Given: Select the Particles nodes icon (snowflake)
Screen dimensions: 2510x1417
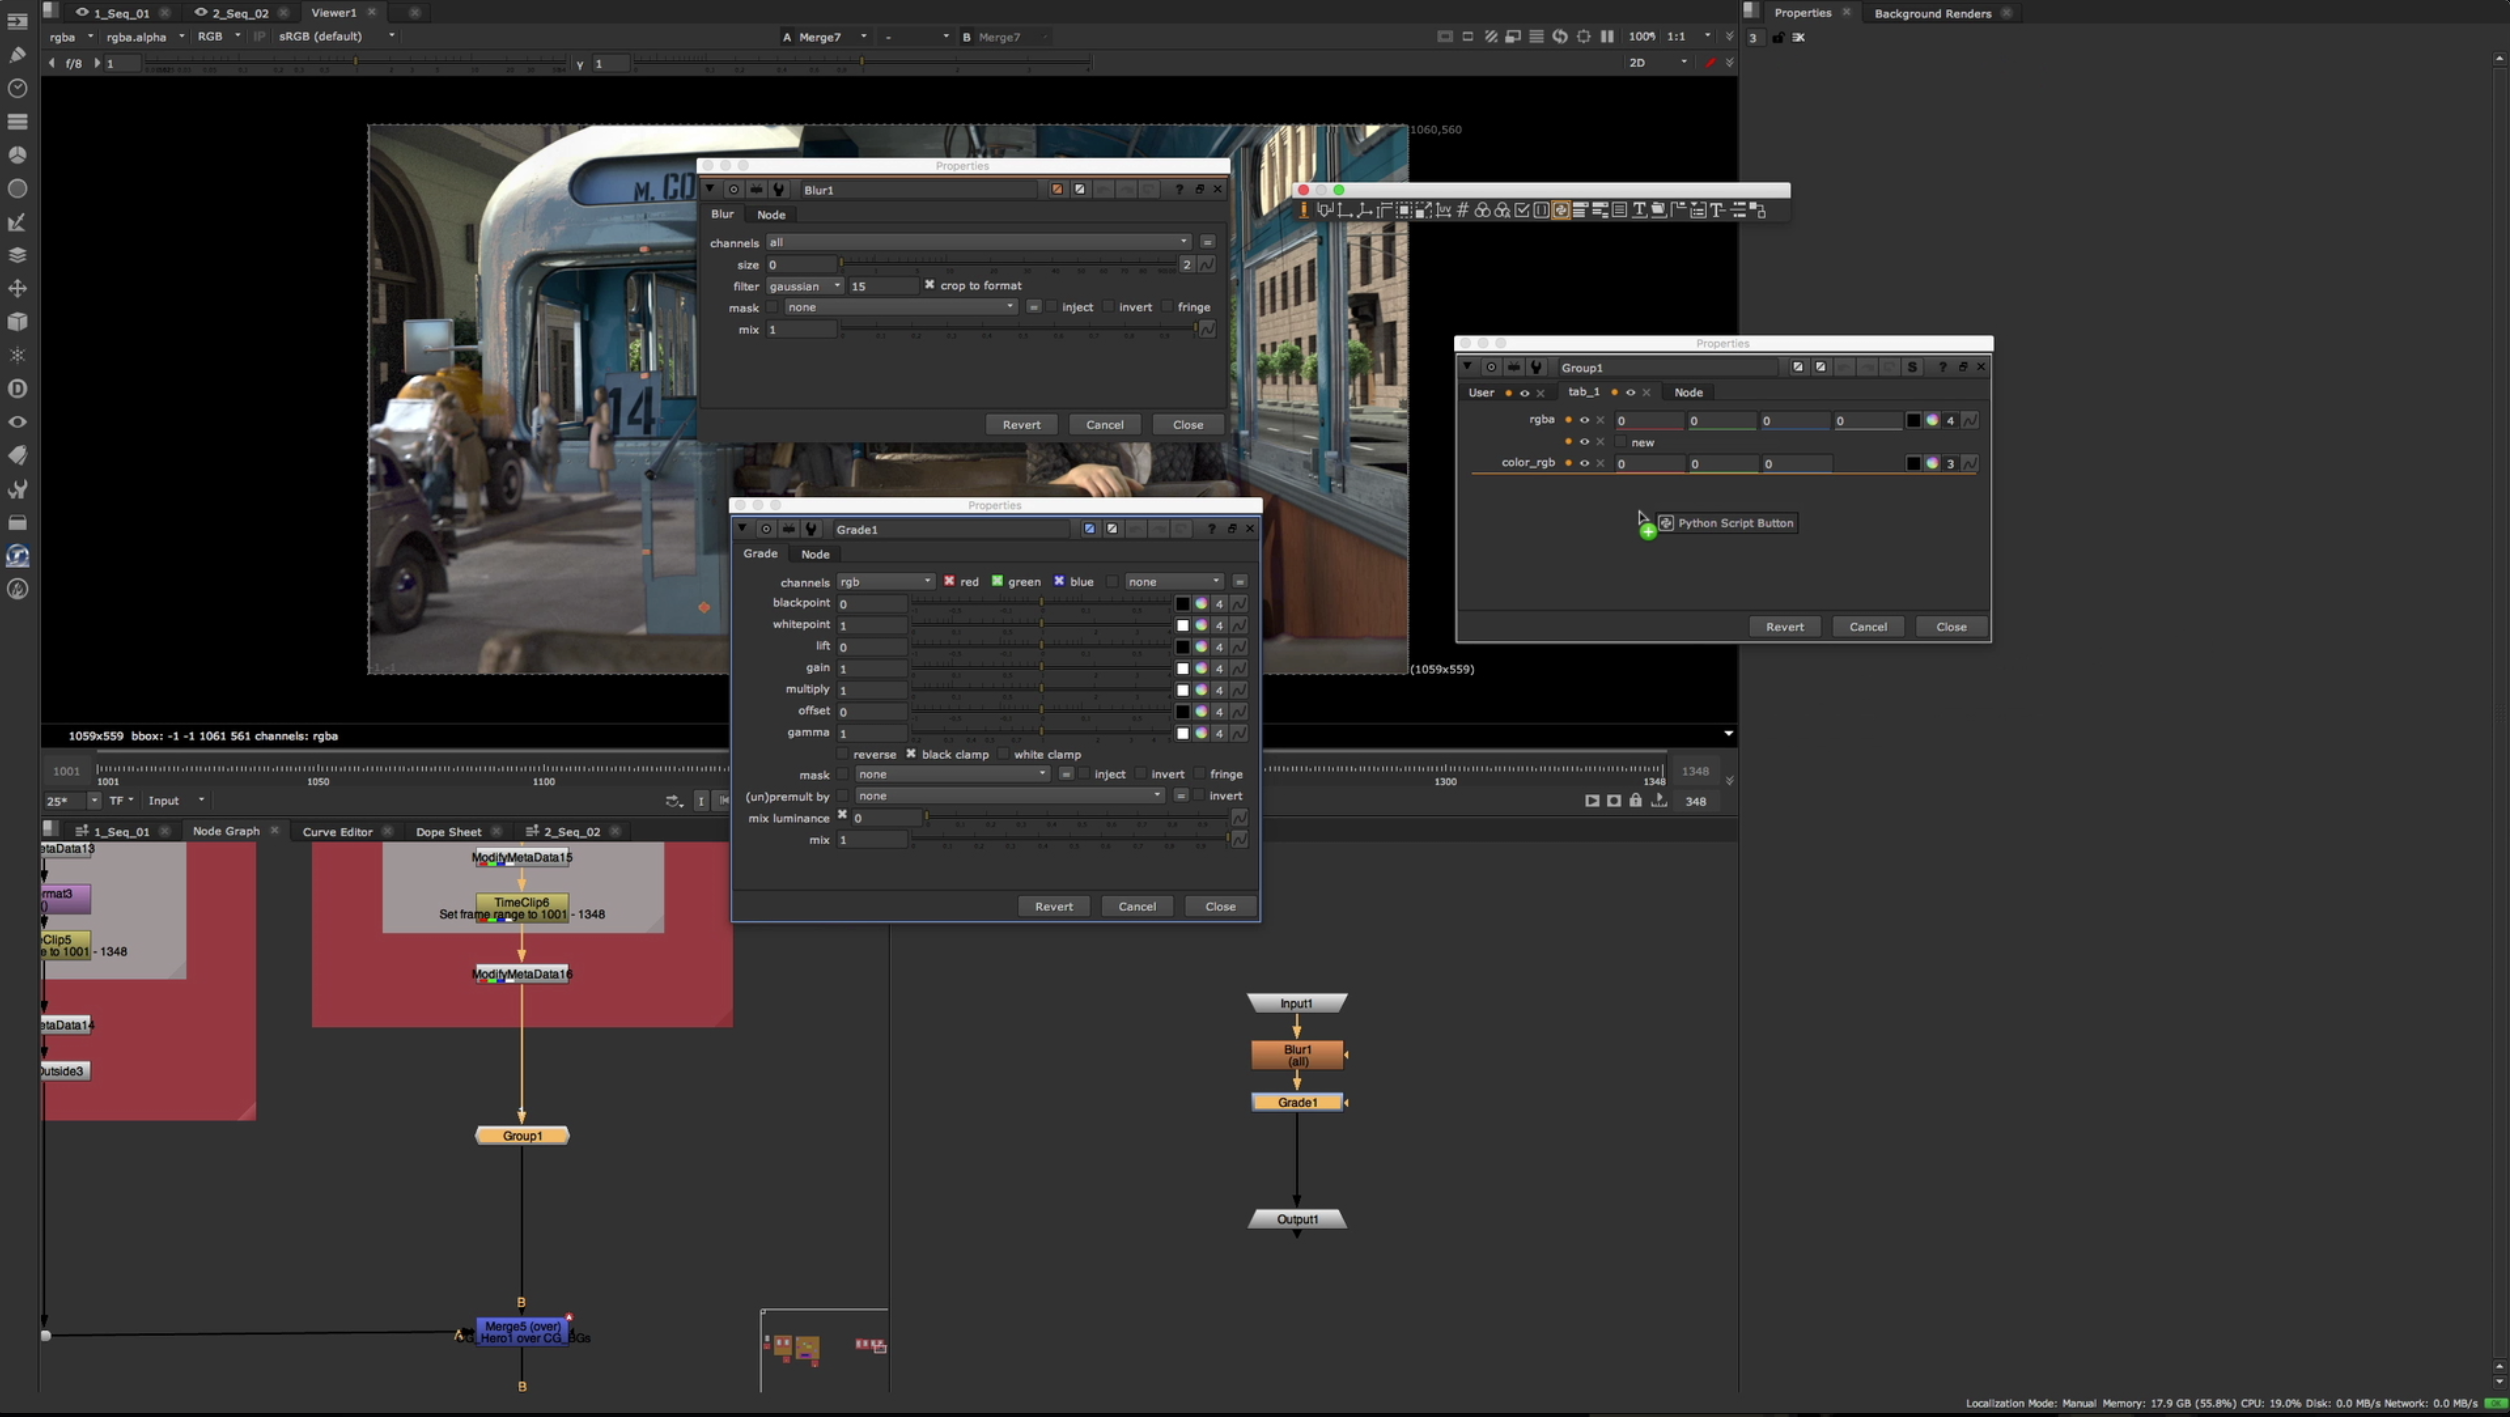Looking at the screenshot, I should pos(18,355).
